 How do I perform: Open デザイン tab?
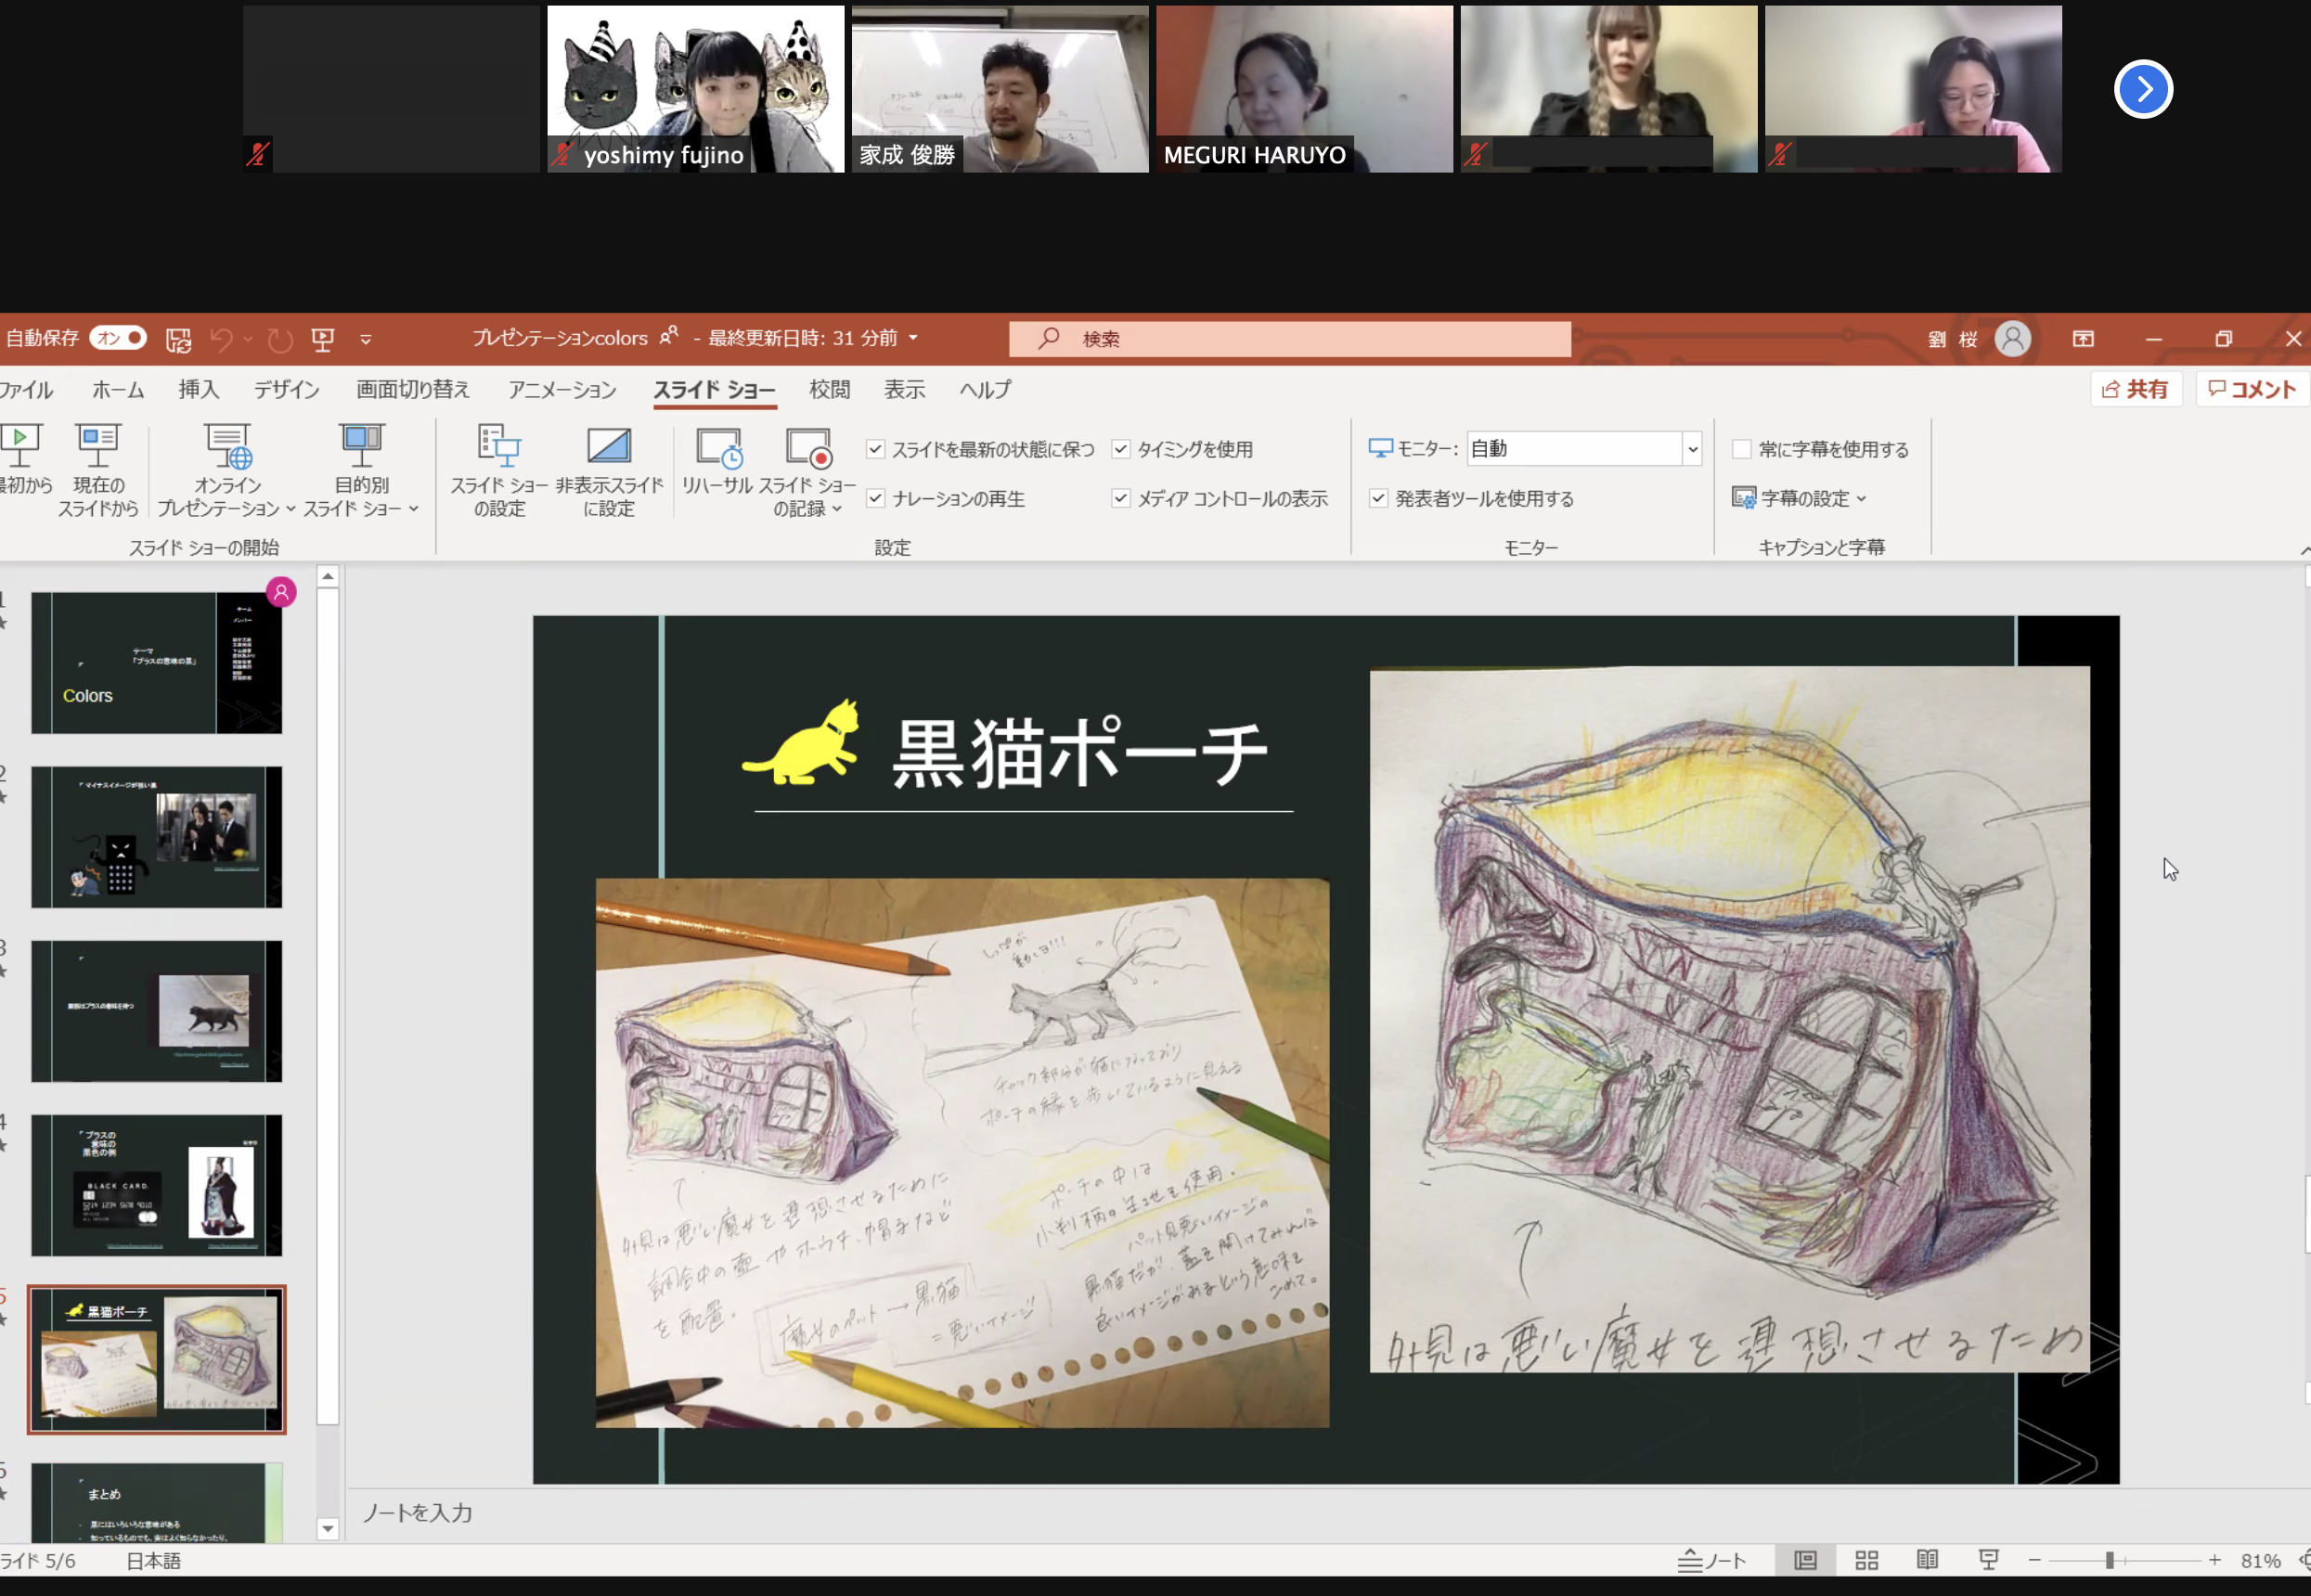pyautogui.click(x=286, y=390)
